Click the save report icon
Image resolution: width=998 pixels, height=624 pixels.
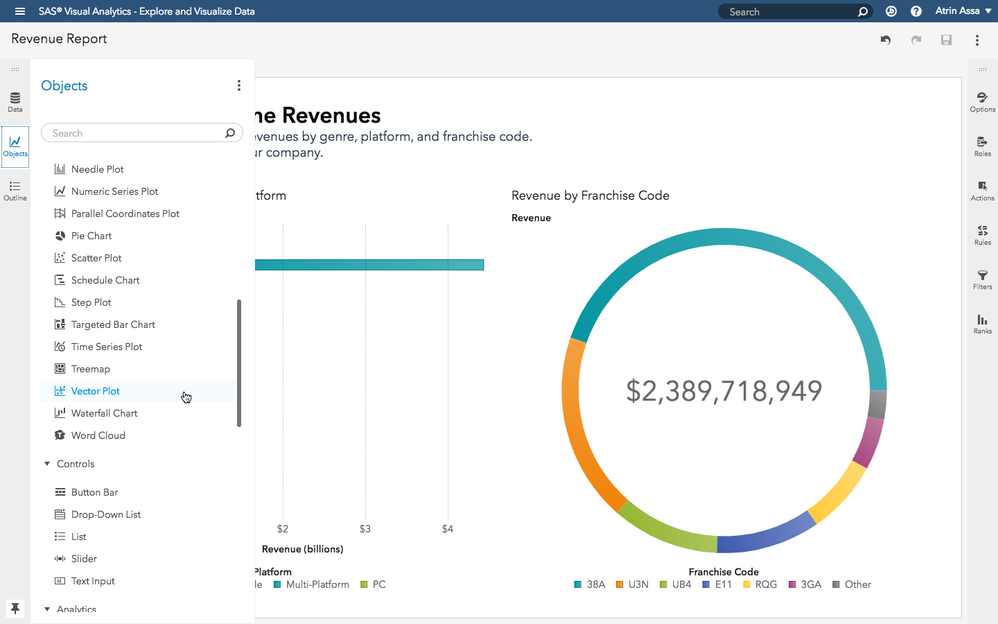click(x=946, y=40)
